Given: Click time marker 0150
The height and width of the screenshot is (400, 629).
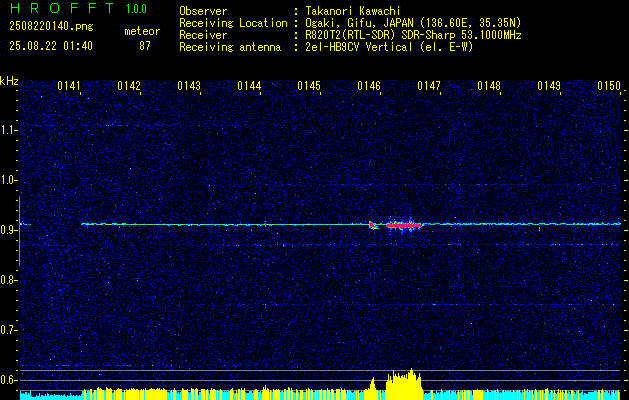Looking at the screenshot, I should (609, 86).
